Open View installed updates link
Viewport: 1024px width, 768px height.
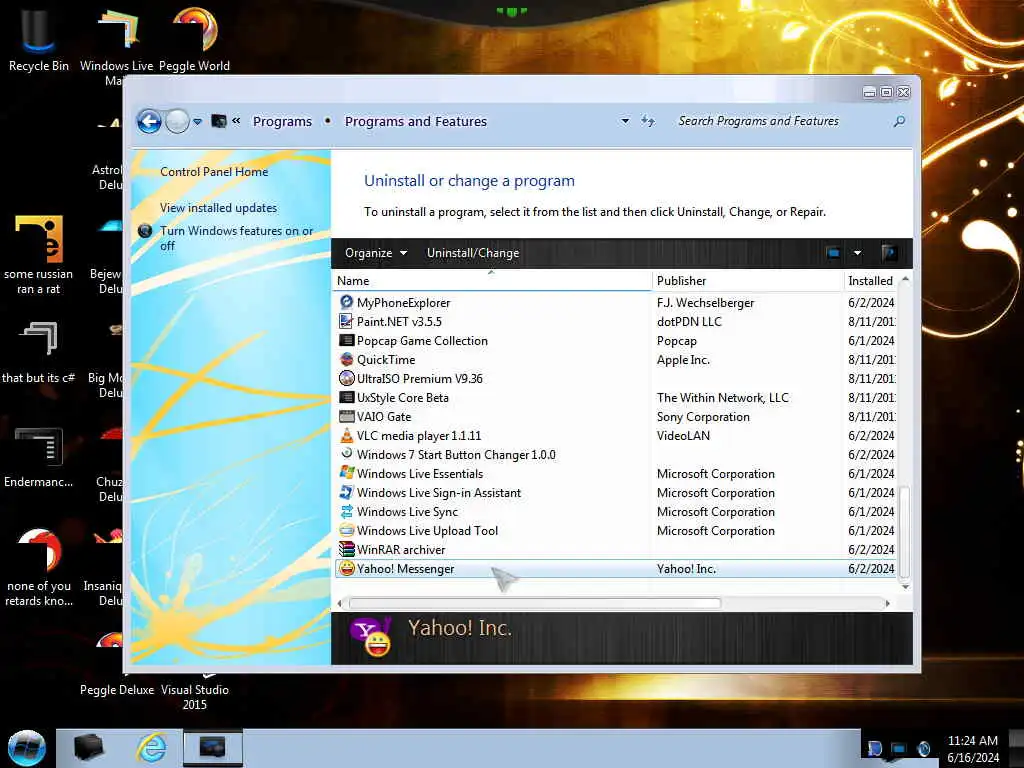coord(218,208)
